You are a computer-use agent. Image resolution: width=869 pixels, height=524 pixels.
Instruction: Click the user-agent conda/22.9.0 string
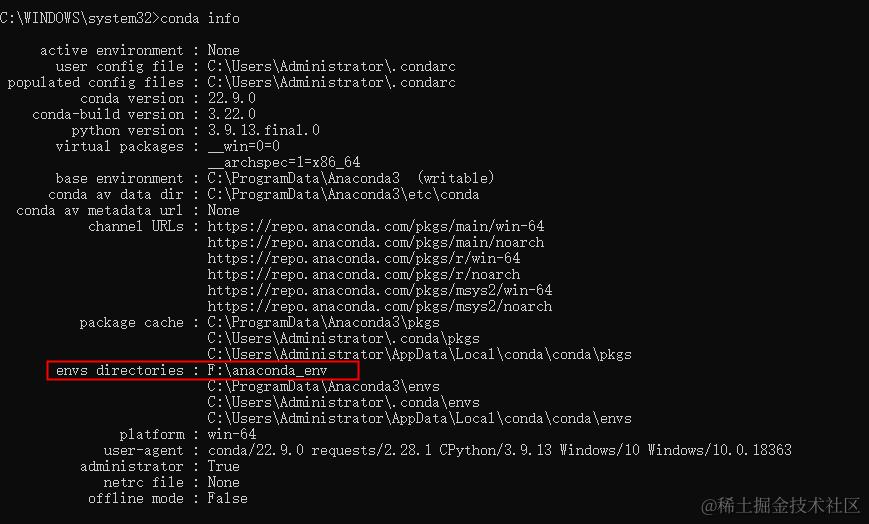[x=499, y=450]
